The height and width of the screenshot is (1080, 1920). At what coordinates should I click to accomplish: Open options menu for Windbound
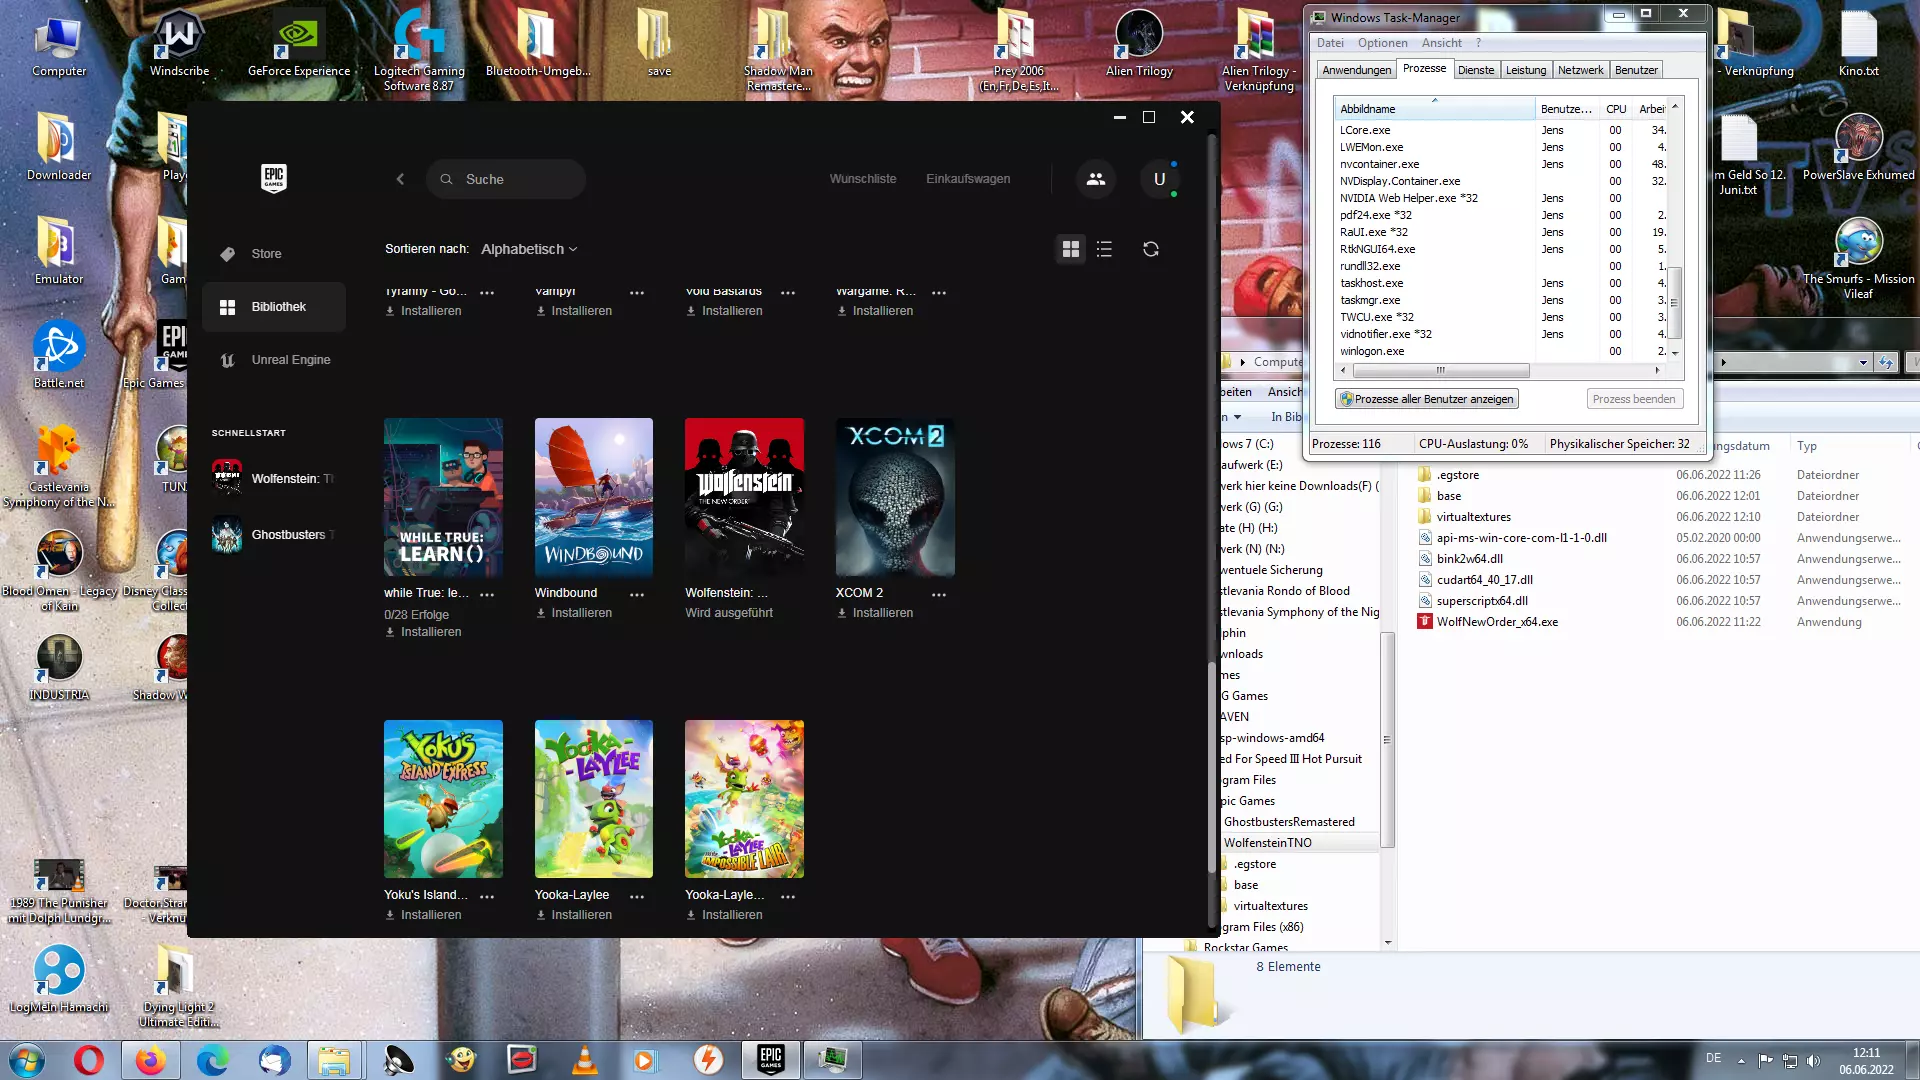point(637,594)
